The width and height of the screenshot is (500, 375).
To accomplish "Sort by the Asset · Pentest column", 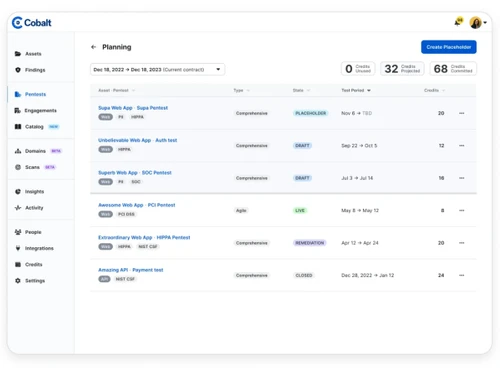I will coord(116,90).
